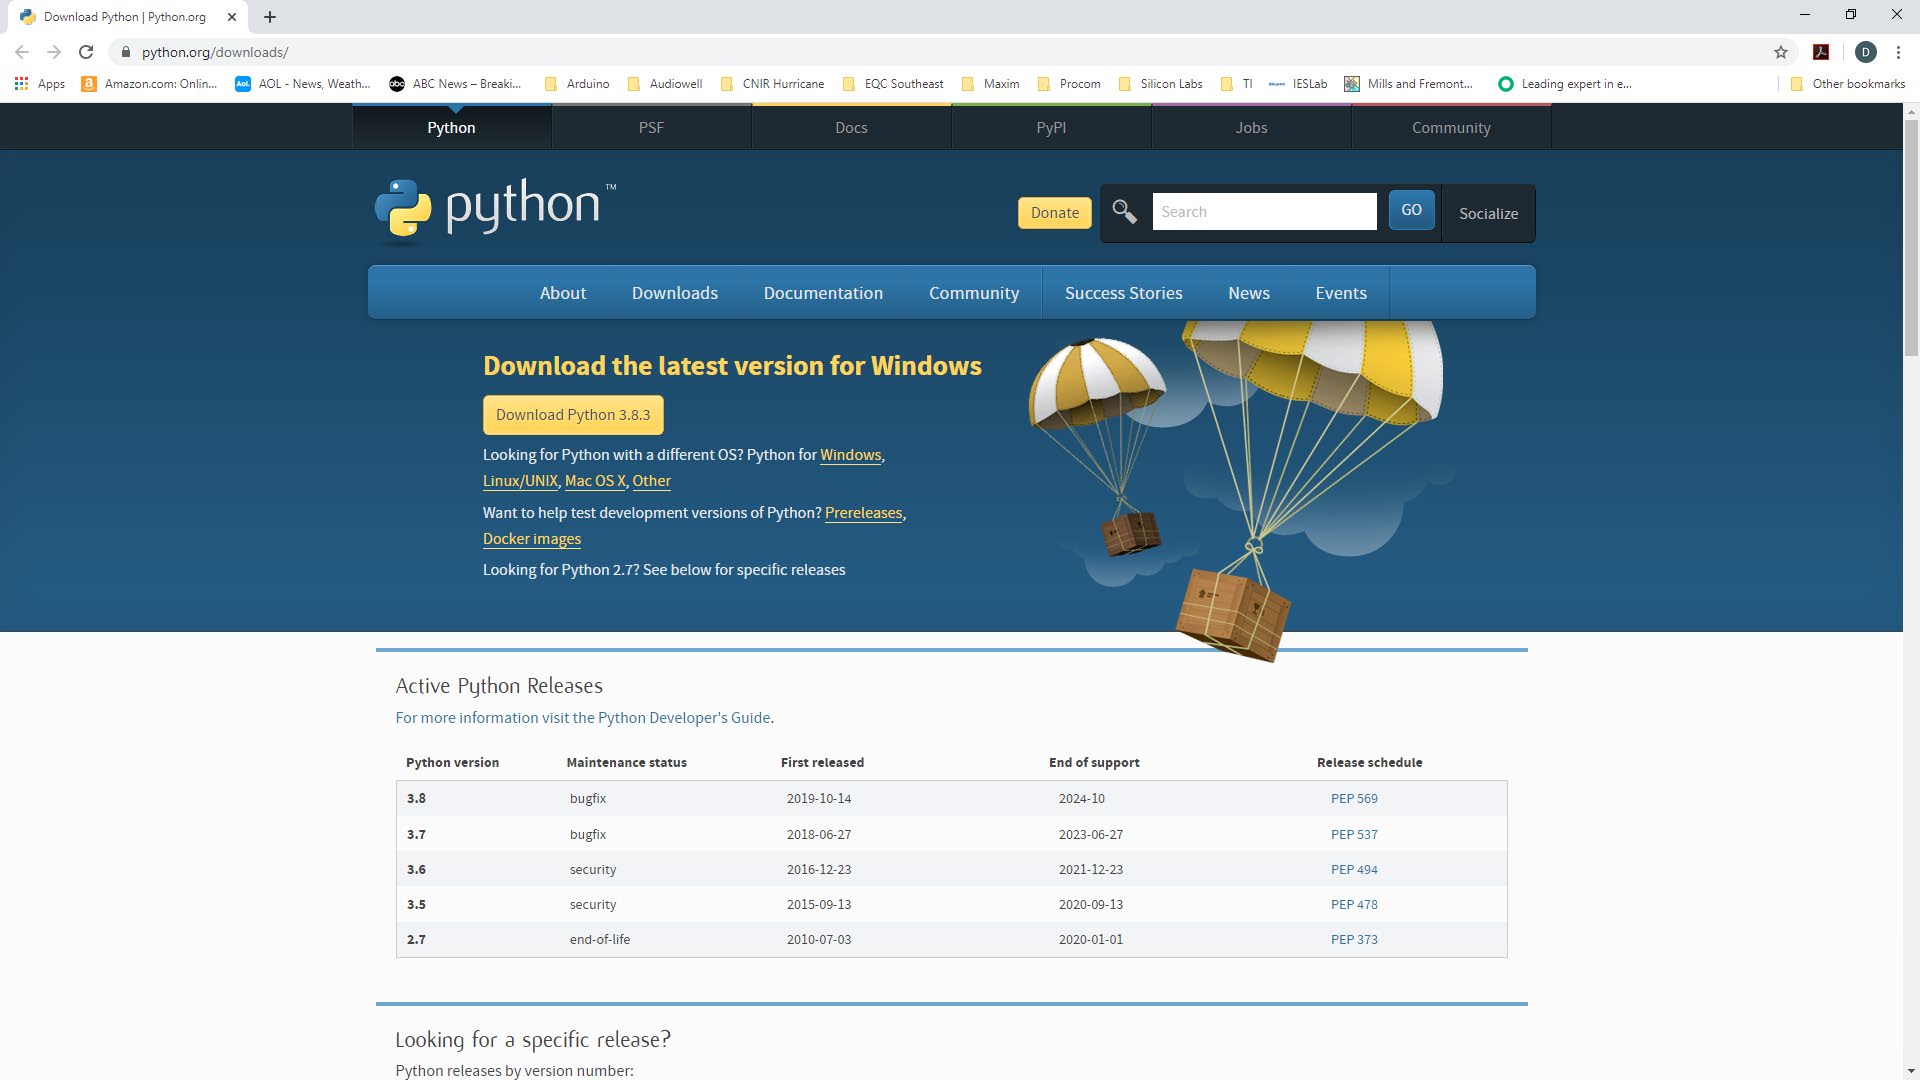Bookmark this page with the star icon
Viewport: 1920px width, 1080px height.
click(x=1780, y=52)
